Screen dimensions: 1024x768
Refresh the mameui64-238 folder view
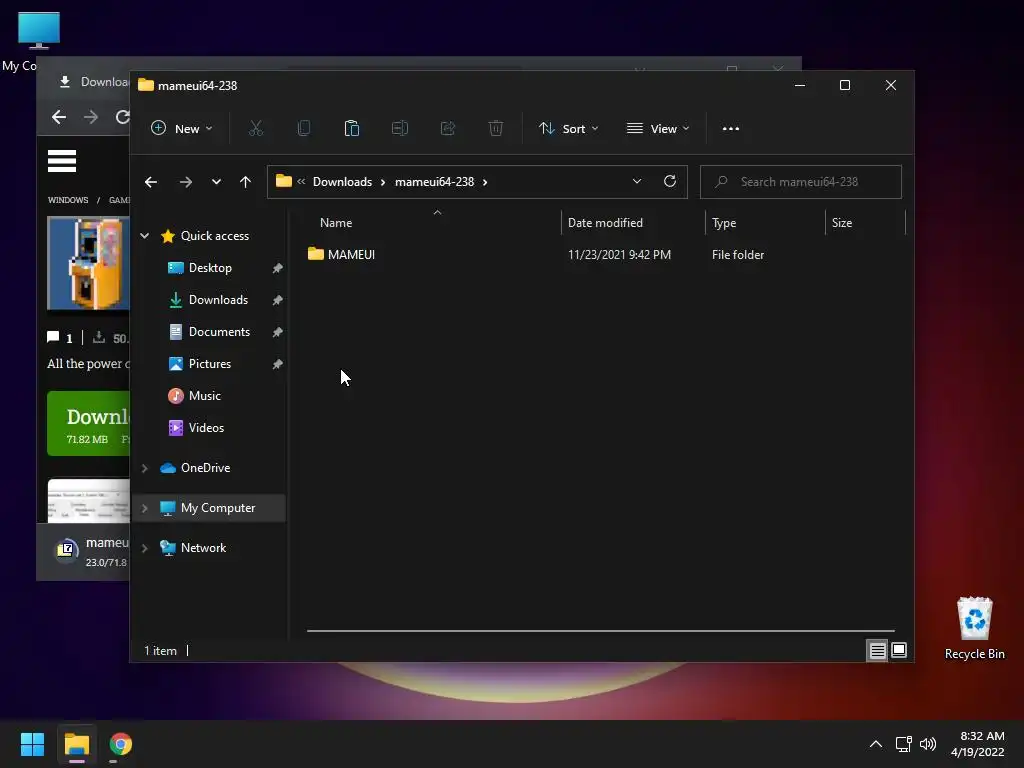tap(669, 182)
